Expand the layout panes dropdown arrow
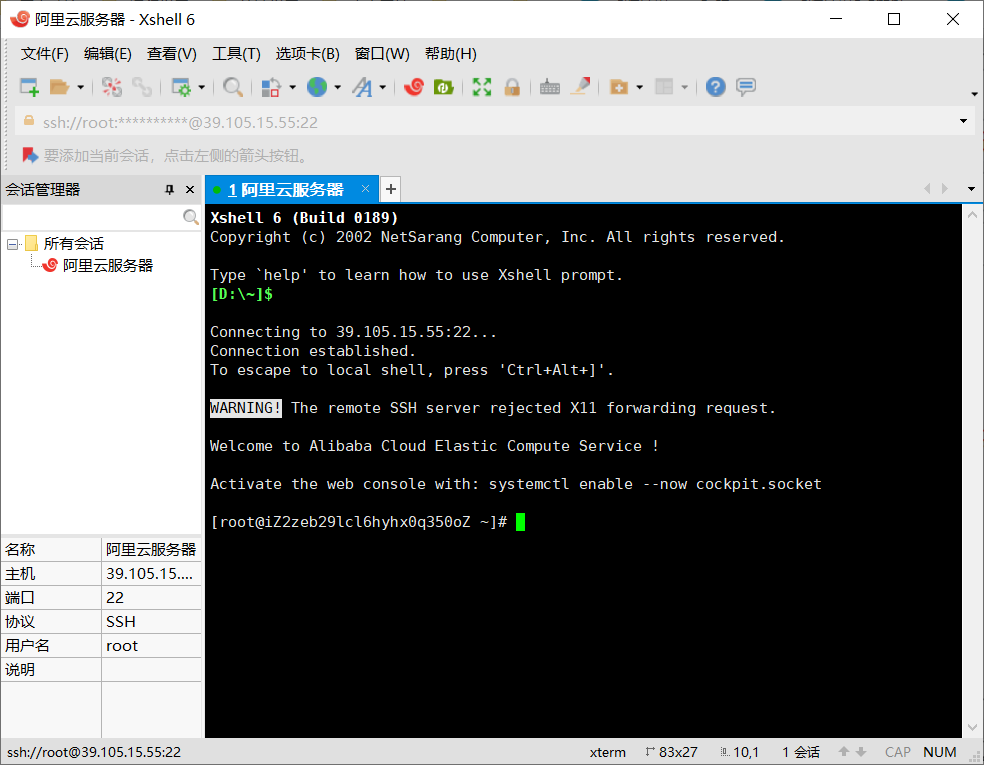This screenshot has width=984, height=765. (685, 87)
